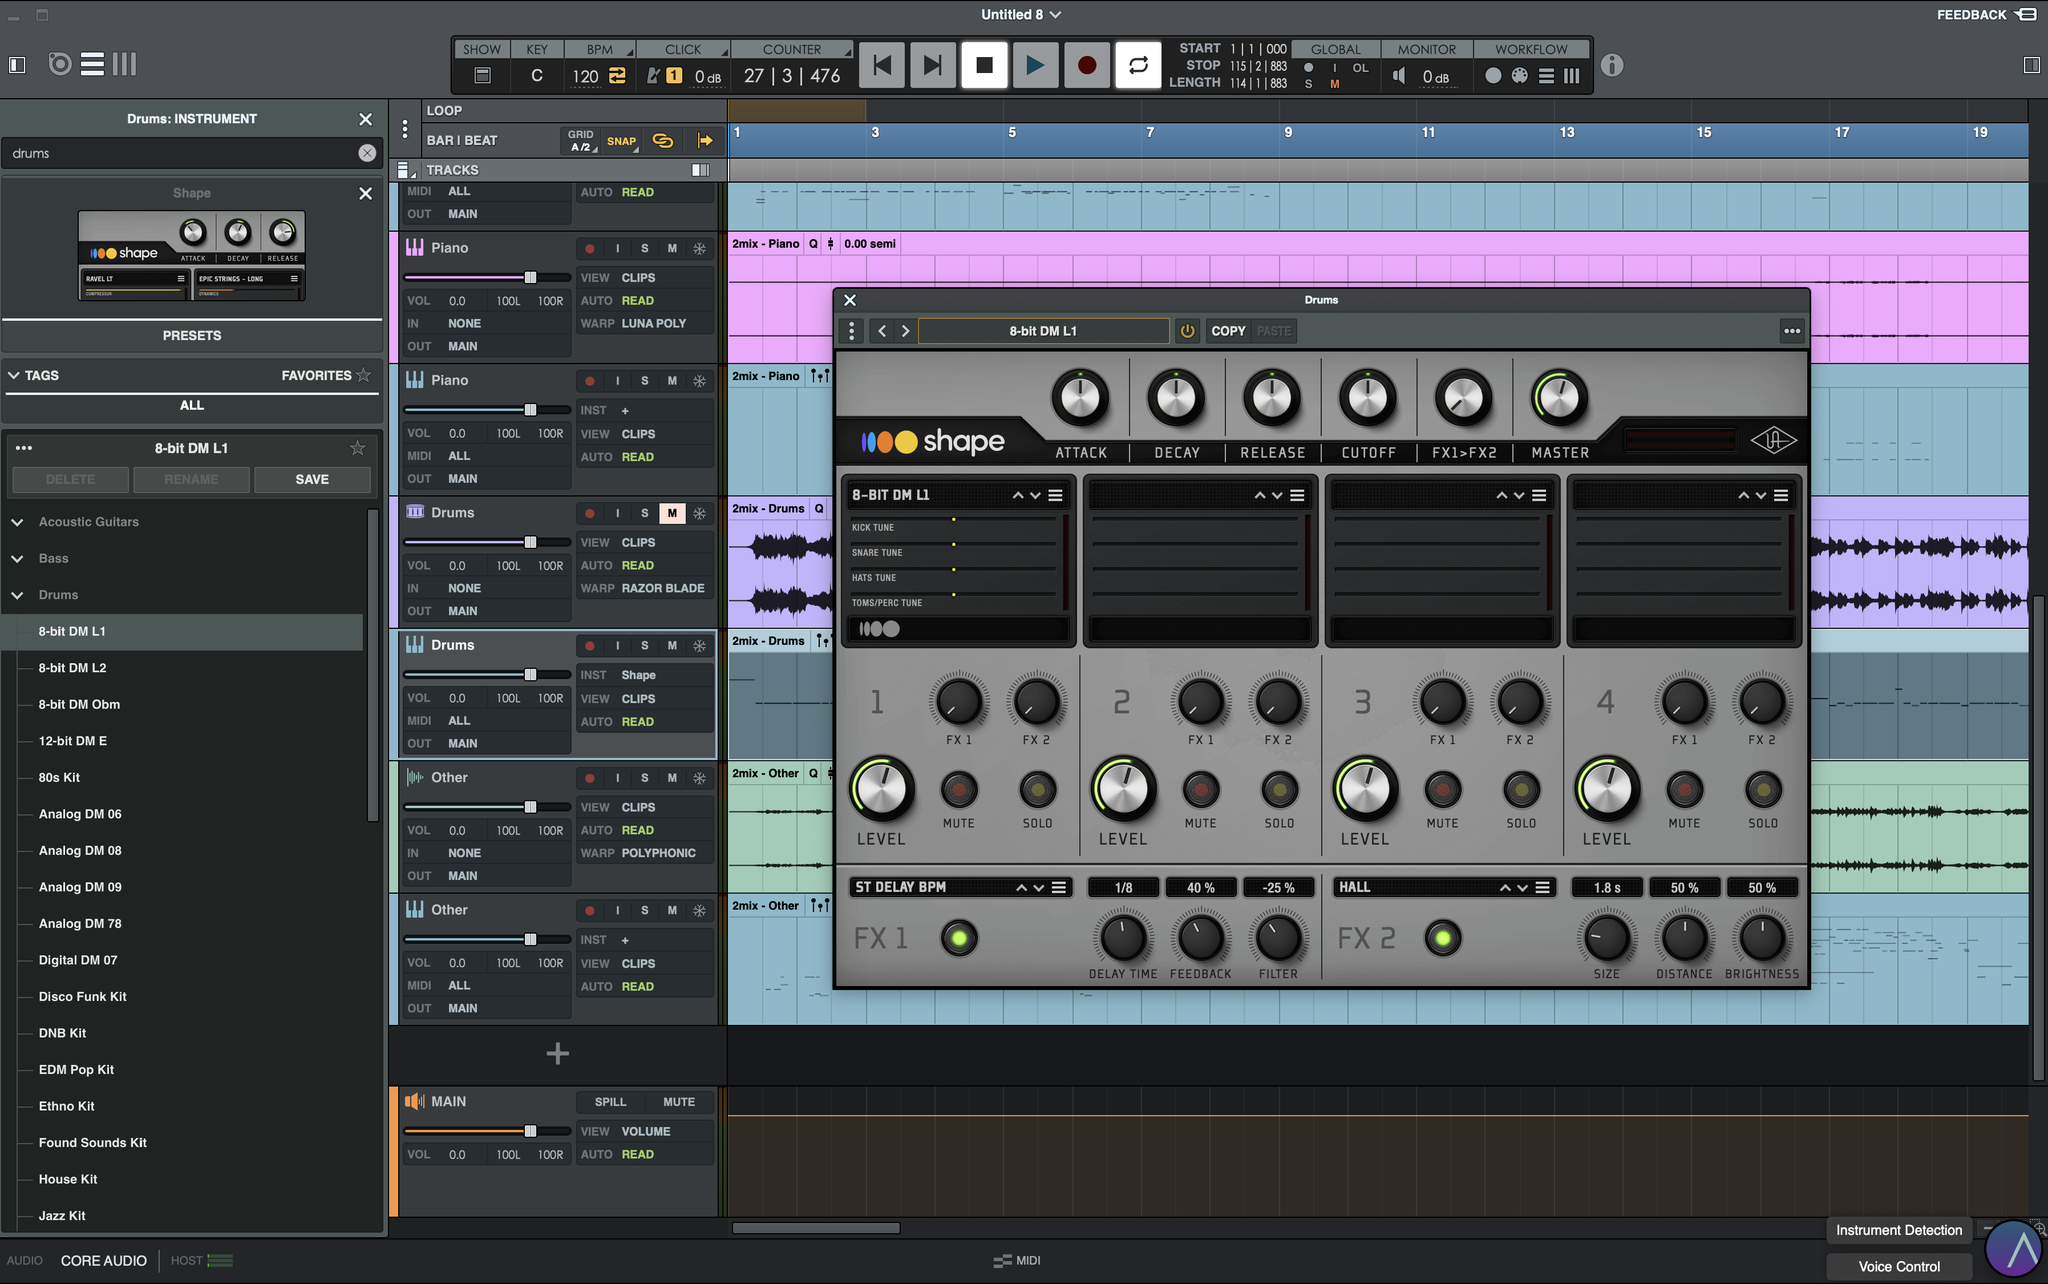
Task: Toggle the metronome click icon
Action: 653,76
